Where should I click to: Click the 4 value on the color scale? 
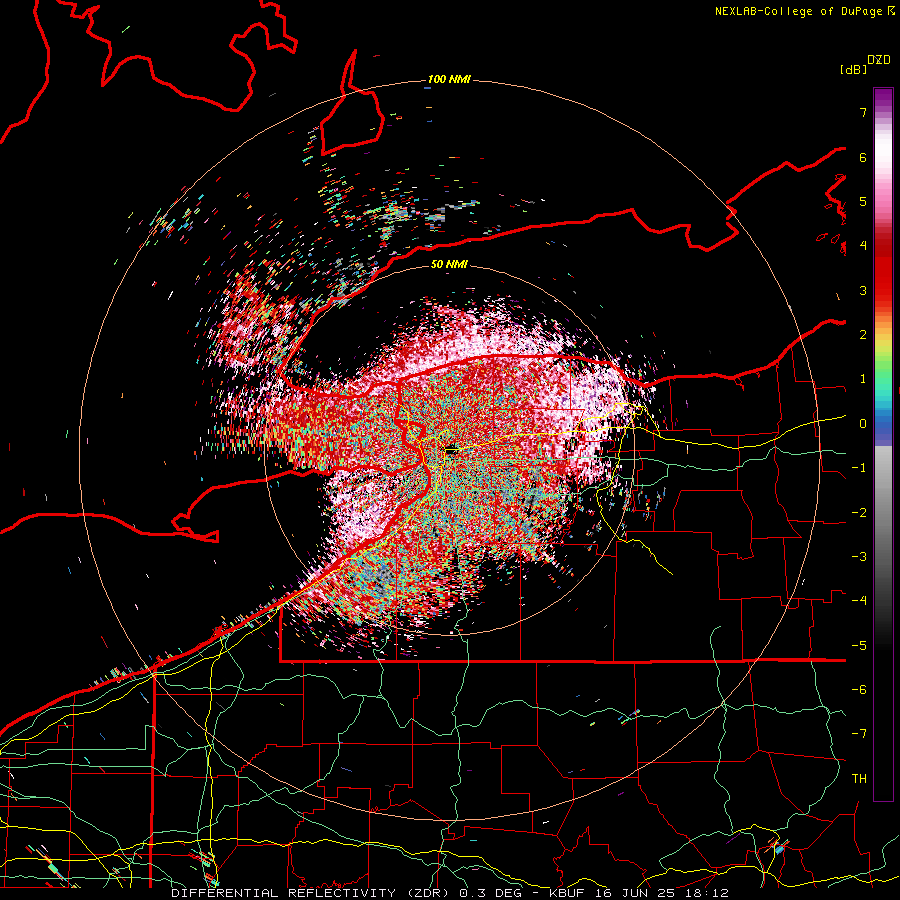coord(863,246)
